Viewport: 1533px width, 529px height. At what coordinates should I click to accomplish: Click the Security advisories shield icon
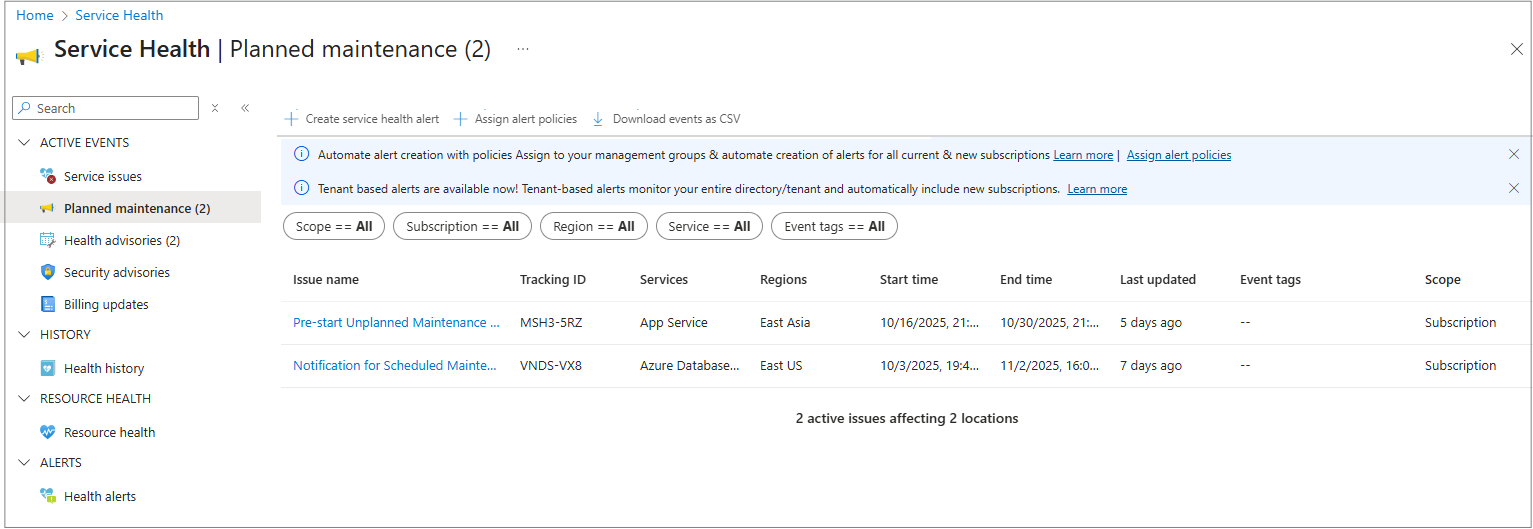pyautogui.click(x=47, y=272)
